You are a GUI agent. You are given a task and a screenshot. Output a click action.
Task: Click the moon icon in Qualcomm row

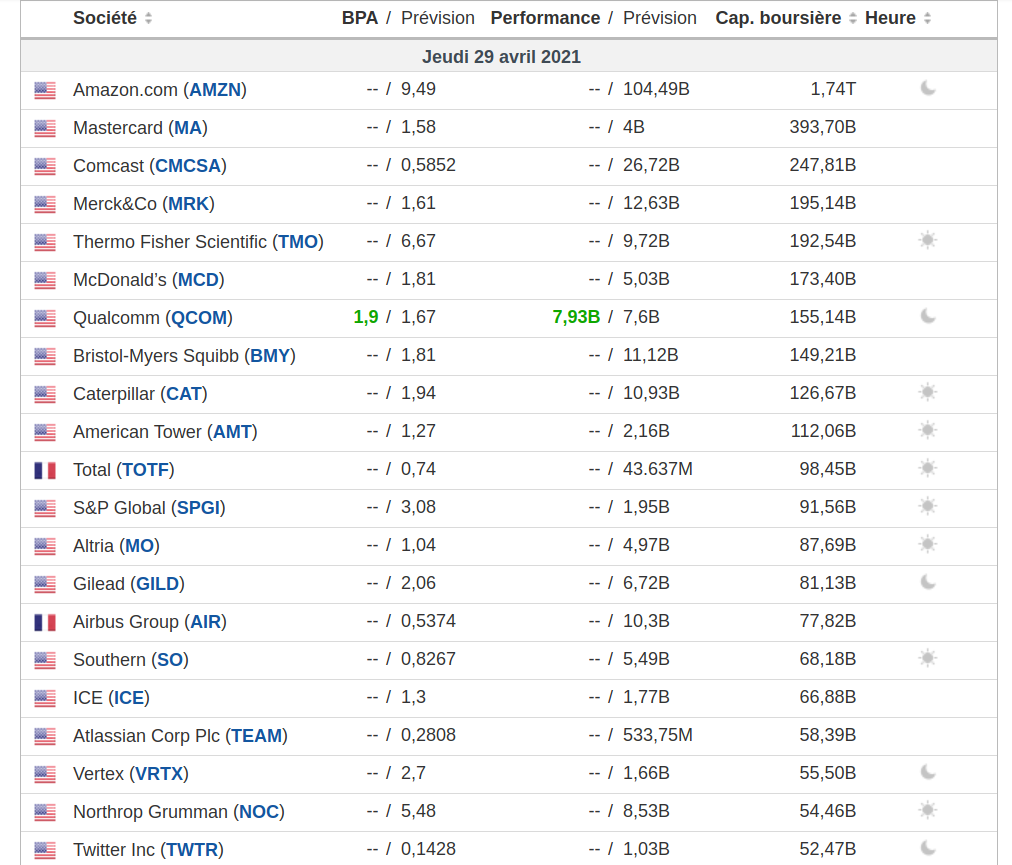pos(928,316)
